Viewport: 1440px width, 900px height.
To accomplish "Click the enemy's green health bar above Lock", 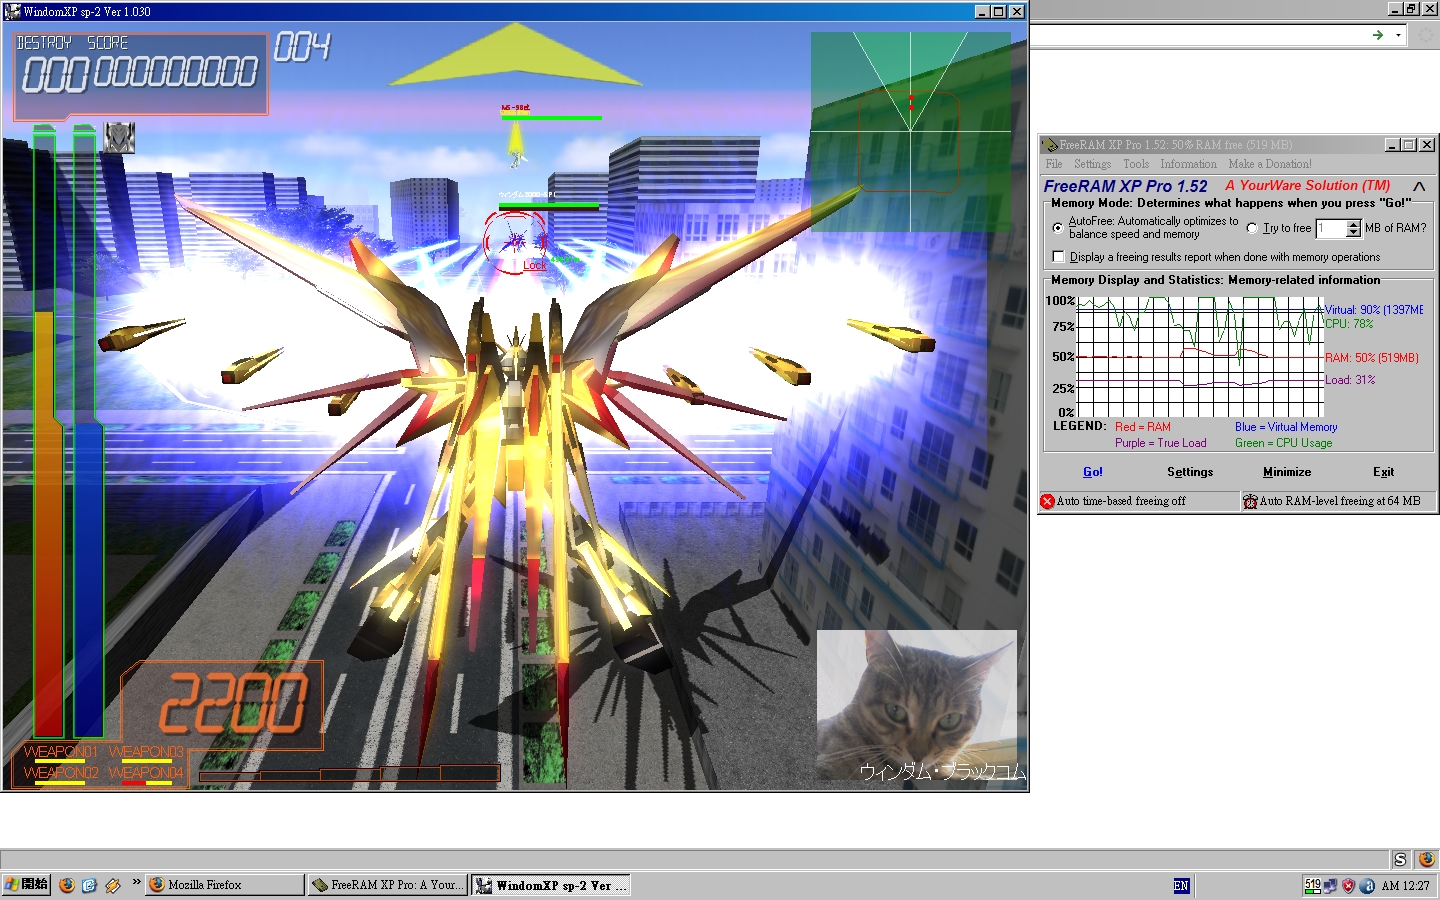I will click(549, 206).
